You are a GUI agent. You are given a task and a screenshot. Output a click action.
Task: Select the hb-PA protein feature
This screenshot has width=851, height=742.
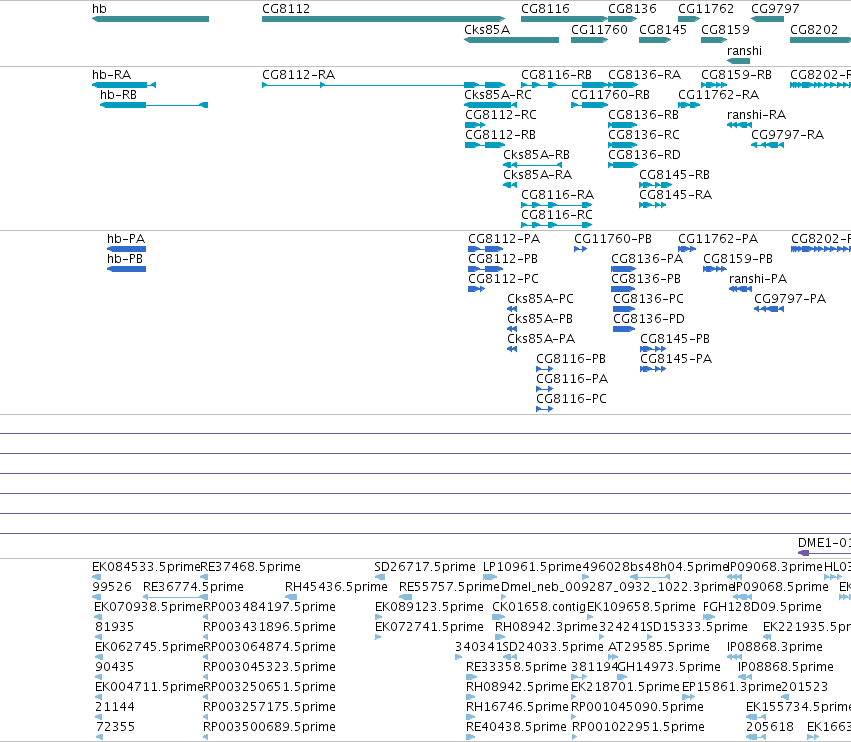(126, 249)
